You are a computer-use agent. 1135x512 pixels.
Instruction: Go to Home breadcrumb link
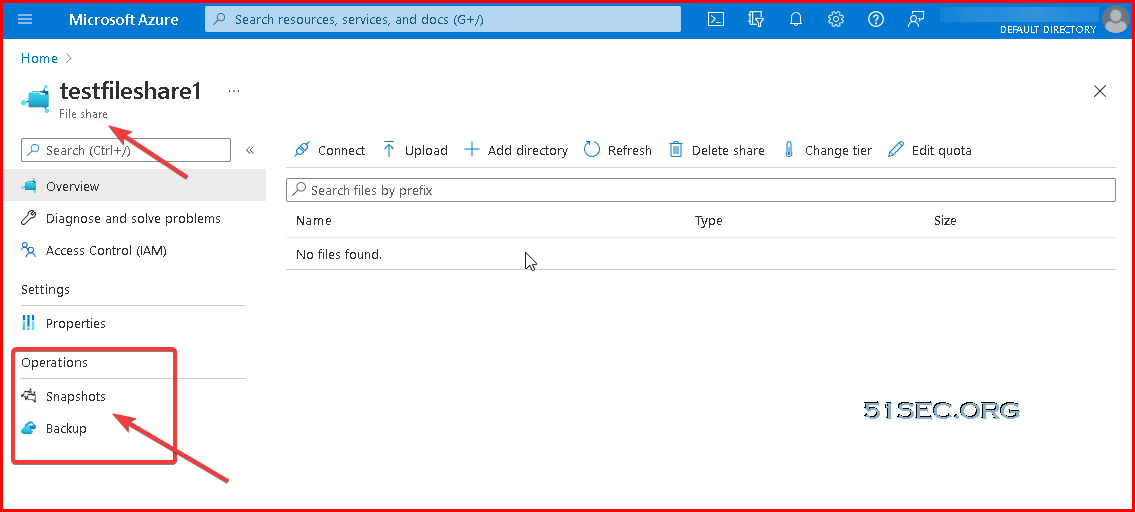tap(39, 58)
